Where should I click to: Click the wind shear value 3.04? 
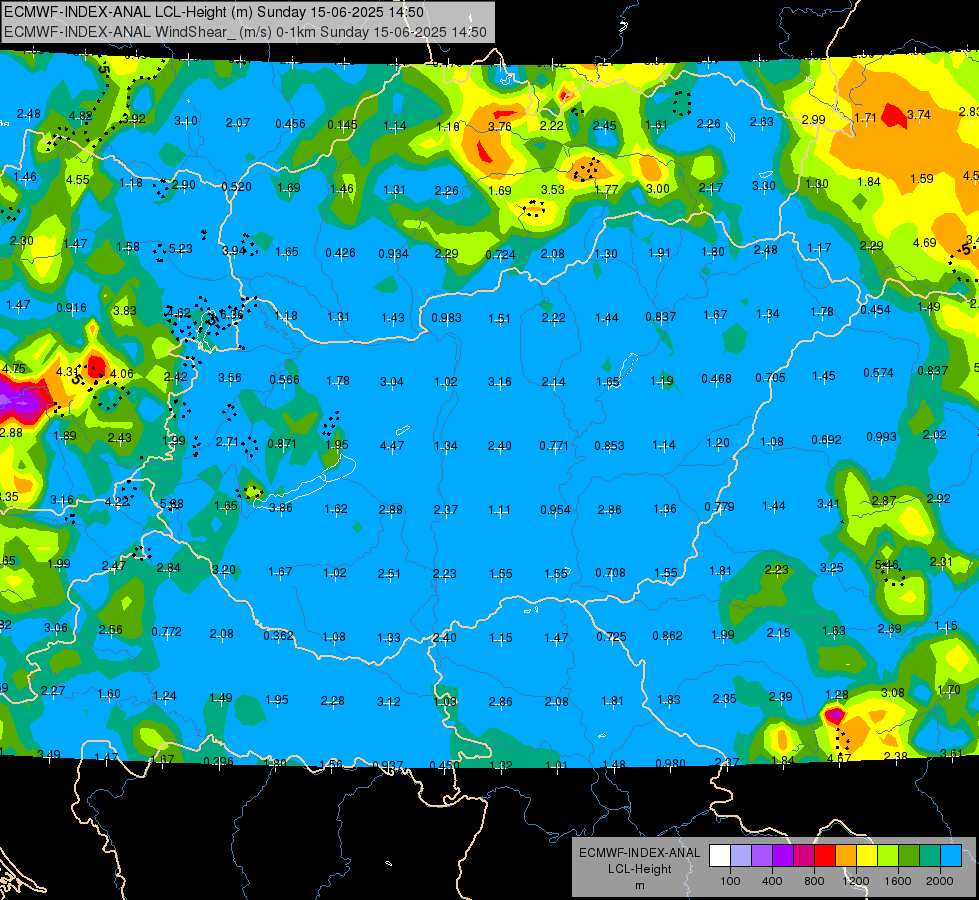click(391, 382)
